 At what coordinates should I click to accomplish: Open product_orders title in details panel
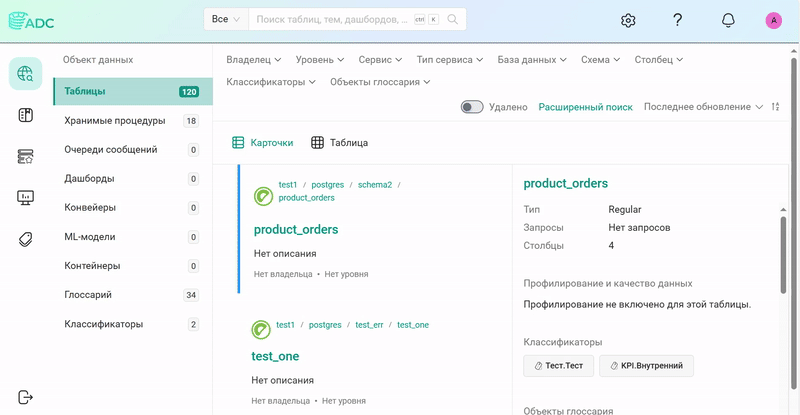click(565, 183)
